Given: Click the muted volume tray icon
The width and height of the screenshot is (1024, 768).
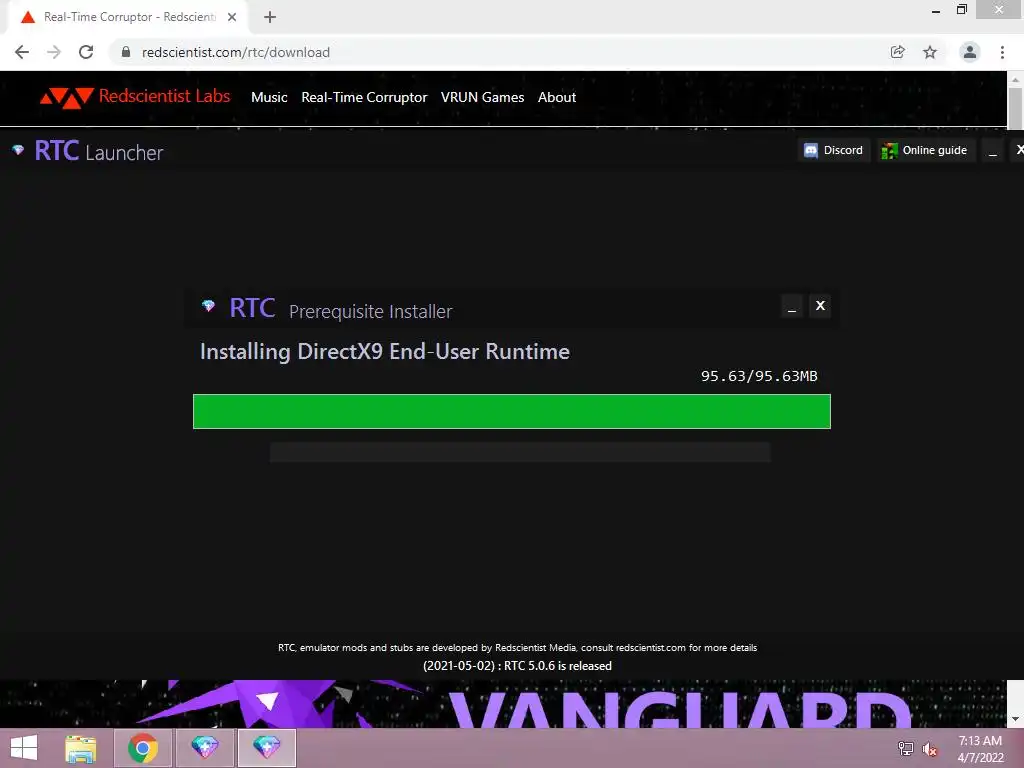Looking at the screenshot, I should coord(930,749).
